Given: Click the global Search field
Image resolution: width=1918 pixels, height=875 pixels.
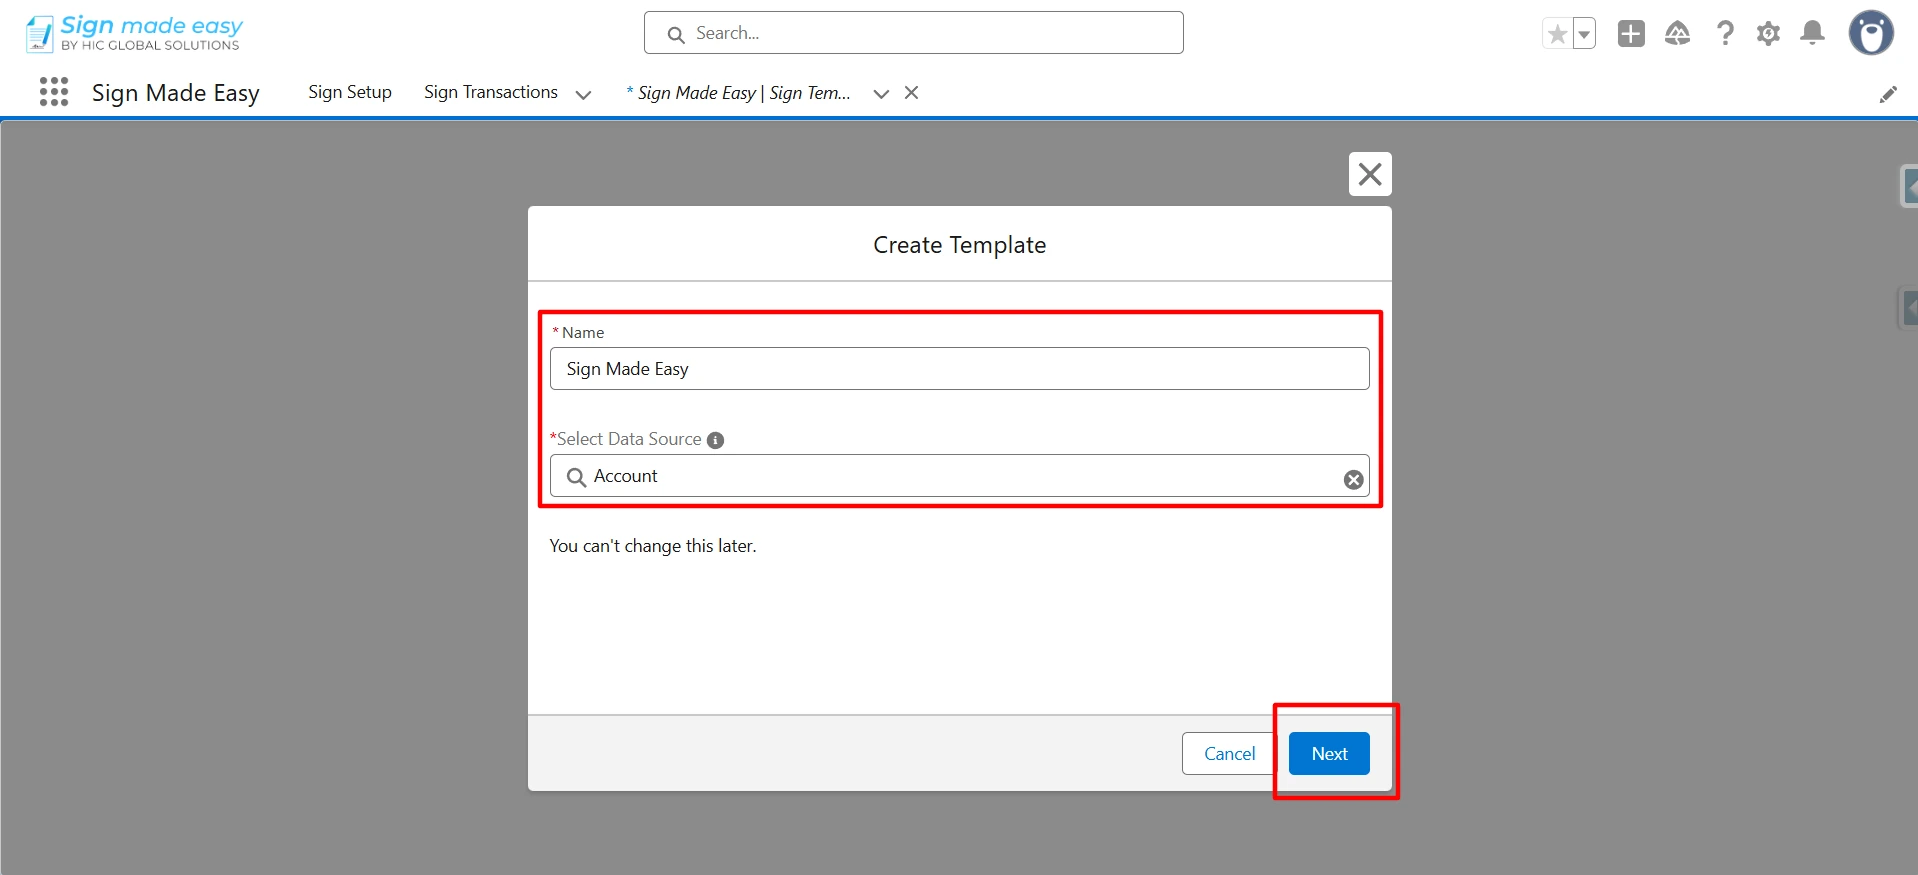Looking at the screenshot, I should pyautogui.click(x=914, y=33).
